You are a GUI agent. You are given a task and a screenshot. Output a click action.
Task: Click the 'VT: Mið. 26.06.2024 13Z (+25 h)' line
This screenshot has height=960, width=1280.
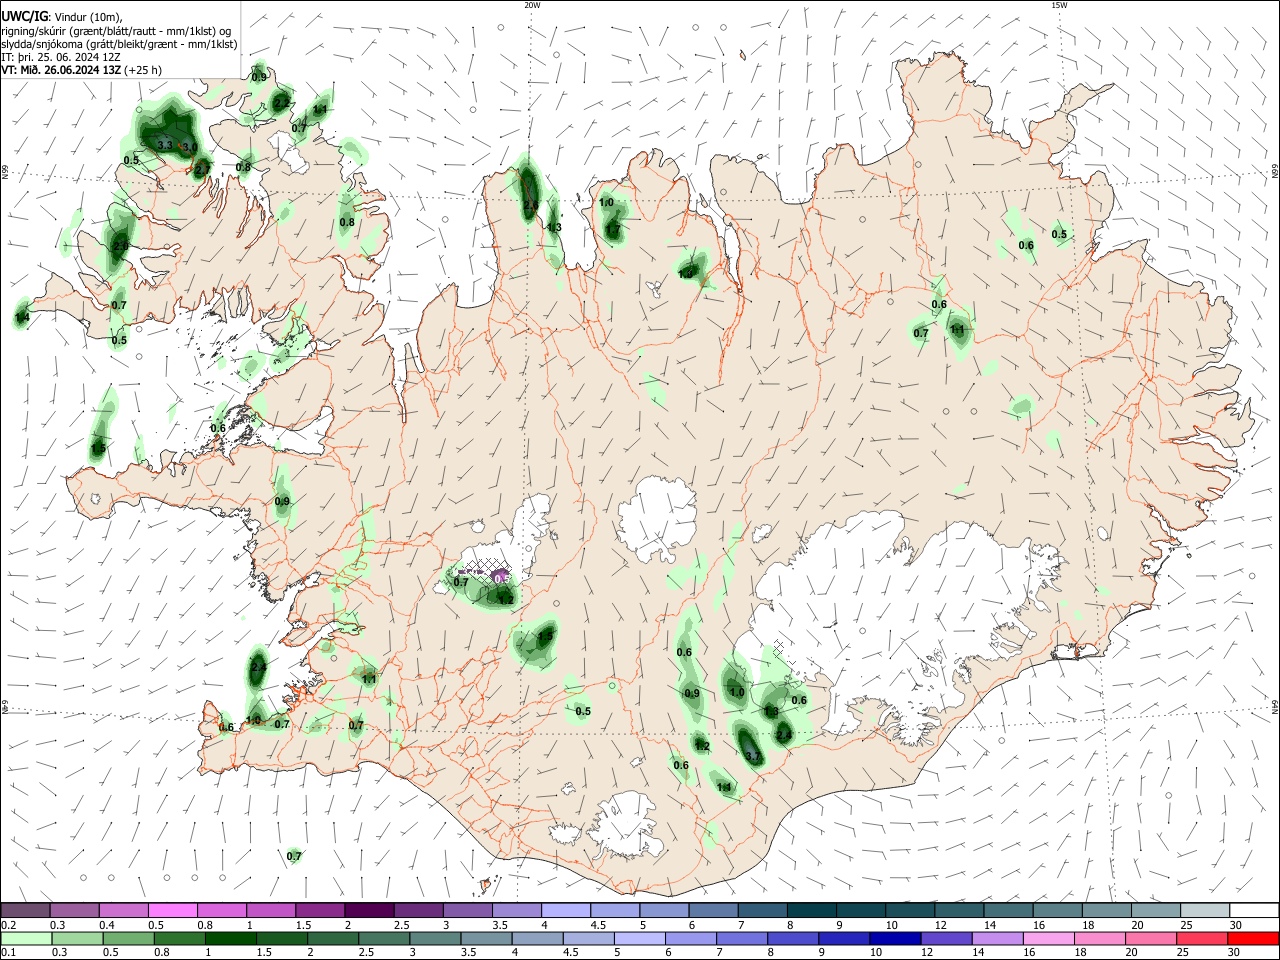click(x=81, y=70)
